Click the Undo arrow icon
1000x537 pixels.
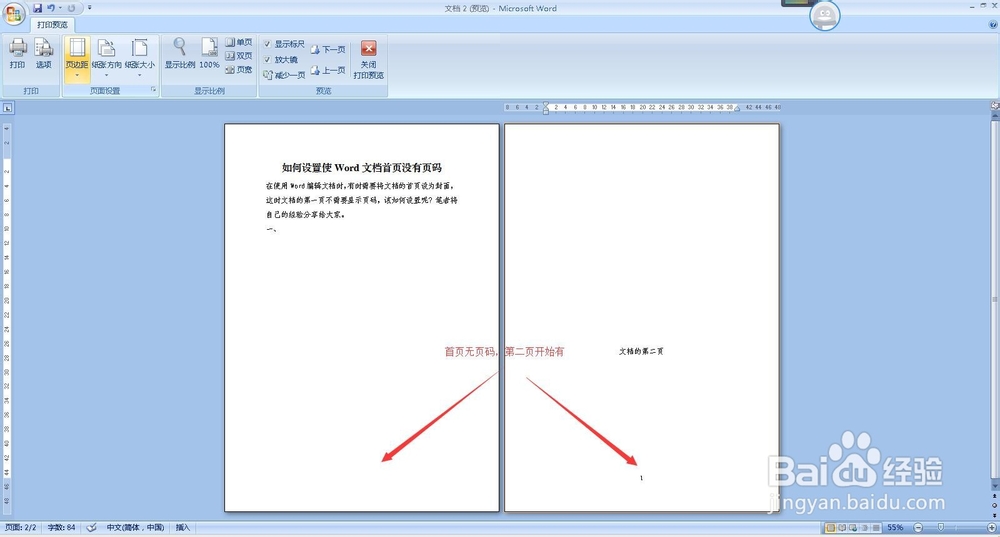tap(50, 8)
